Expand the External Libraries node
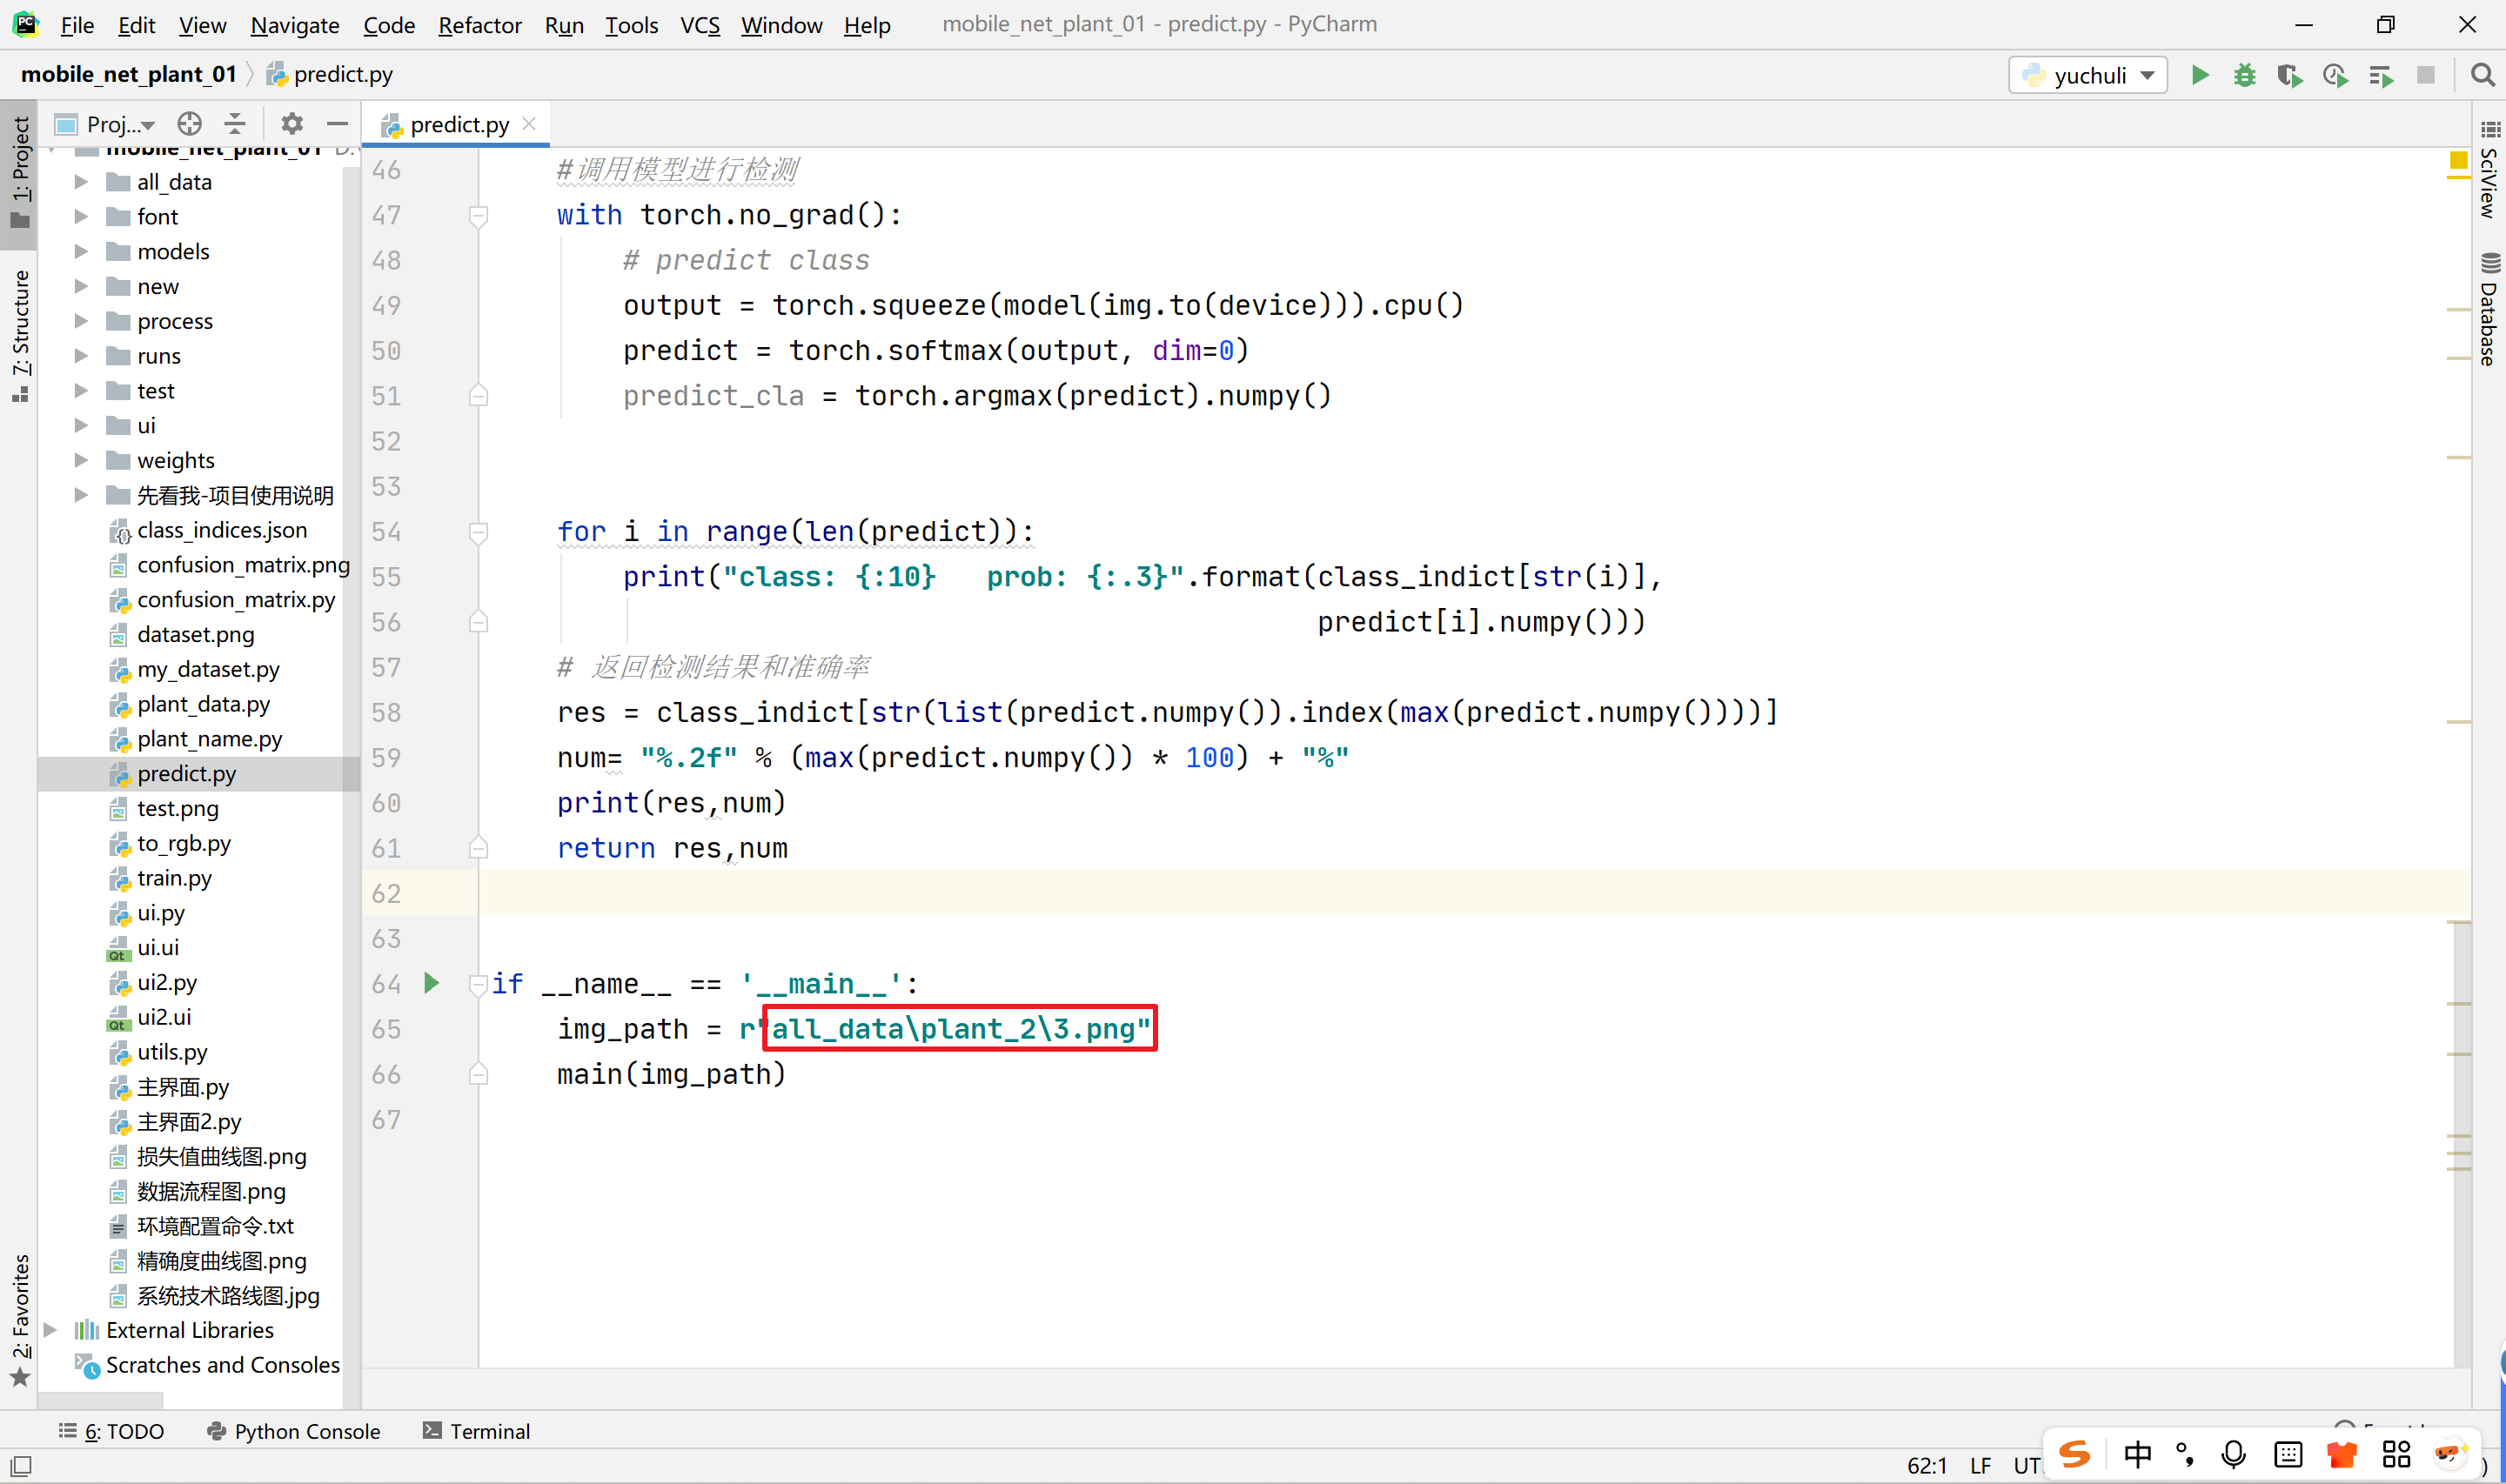2506x1484 pixels. pyautogui.click(x=50, y=1330)
